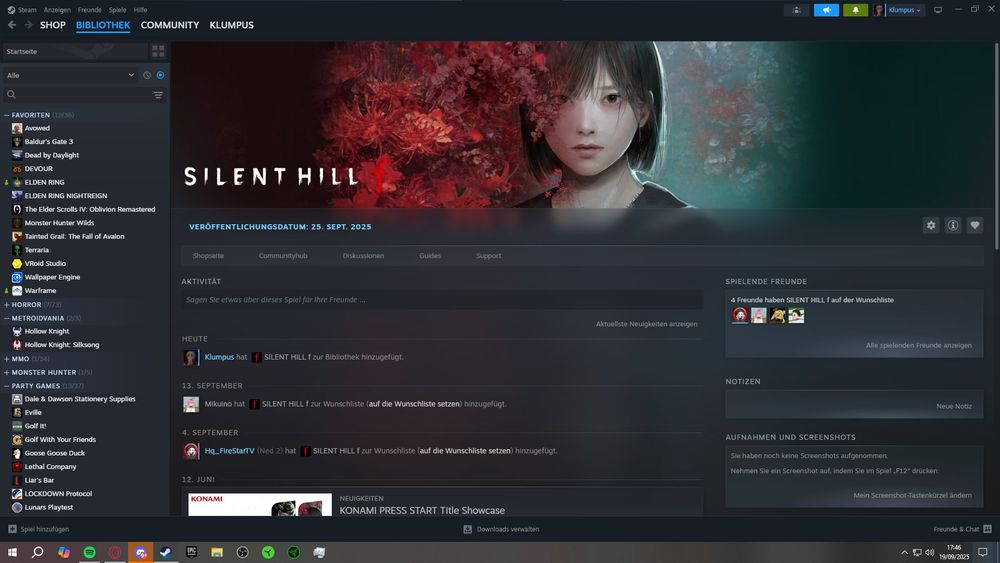Open File Explorer from taskbar

click(x=217, y=552)
